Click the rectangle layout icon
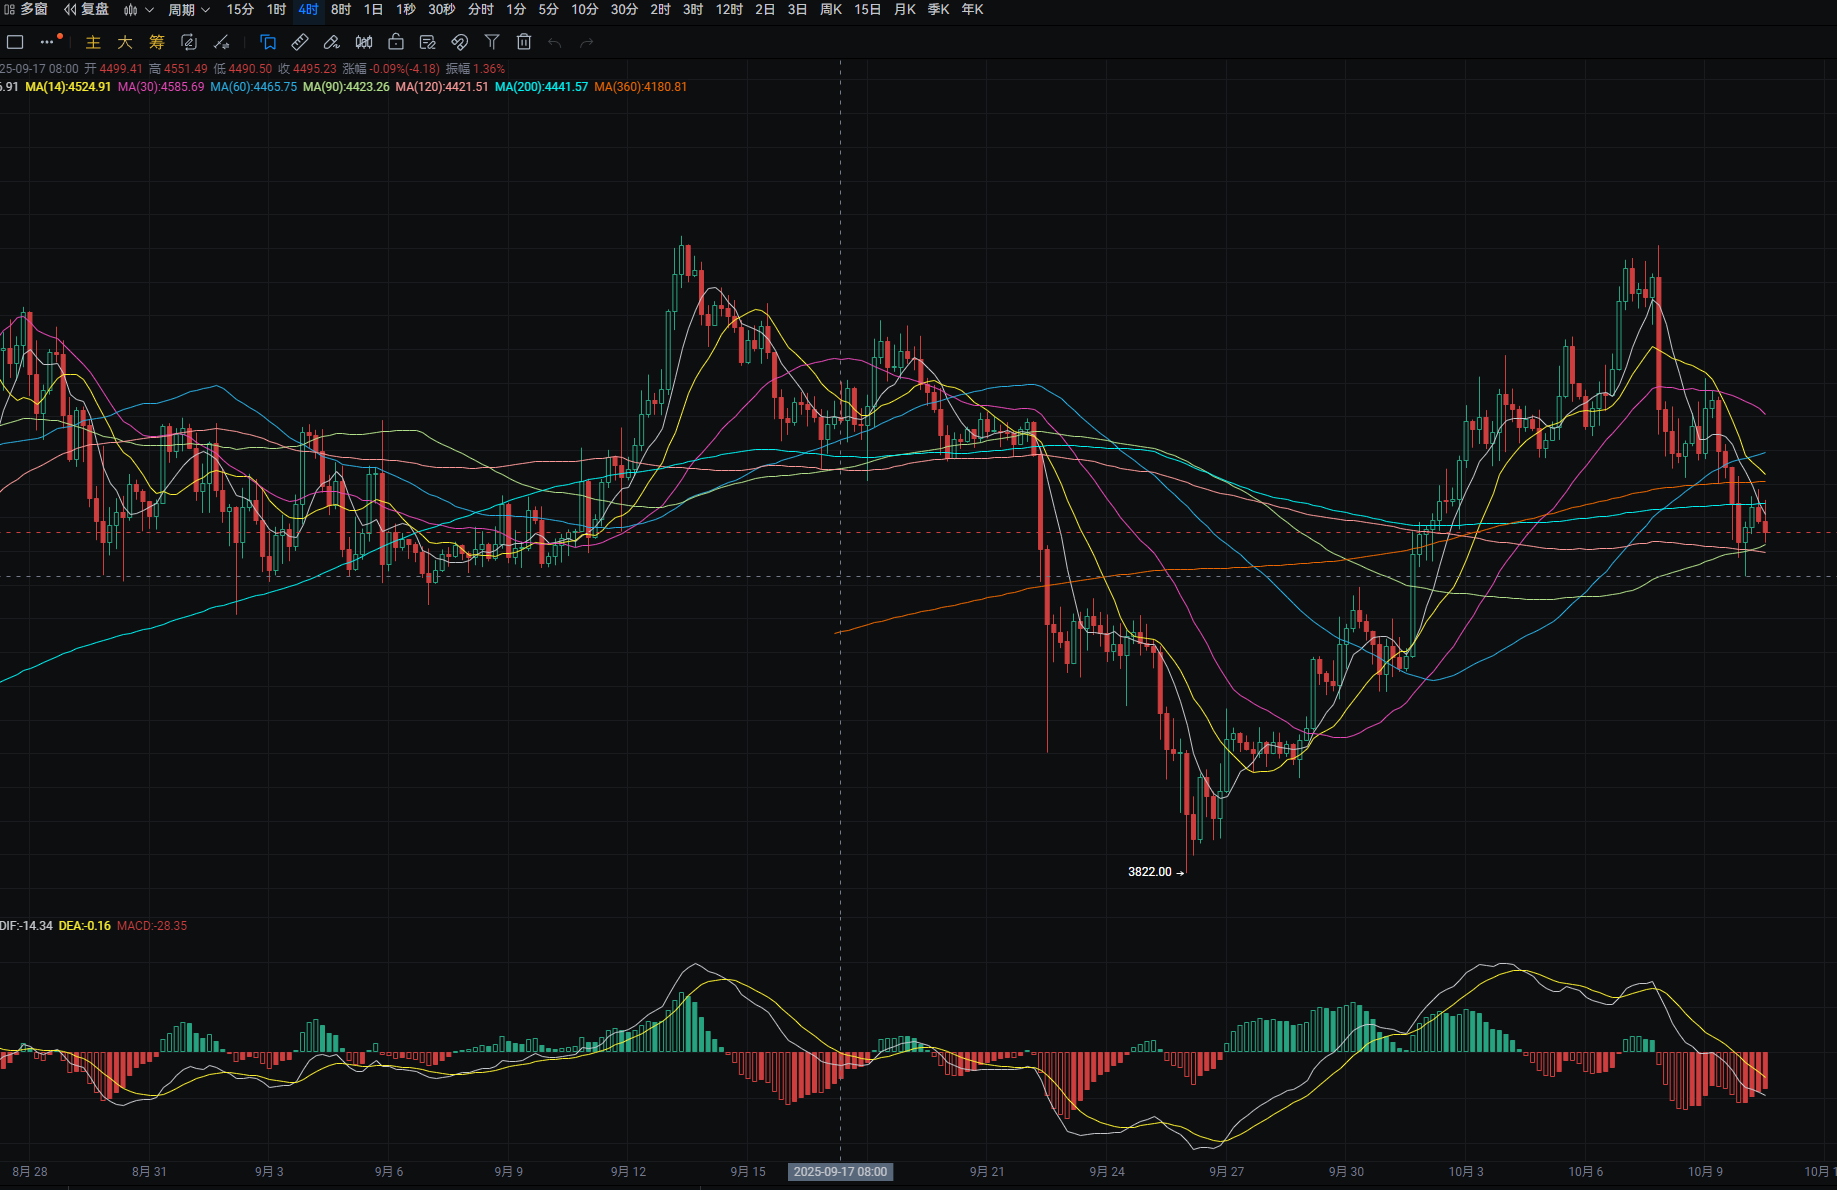The image size is (1837, 1190). tap(15, 42)
